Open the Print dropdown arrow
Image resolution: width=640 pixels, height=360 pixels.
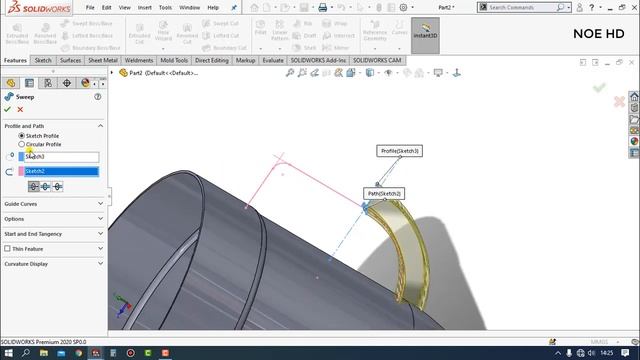(x=331, y=7)
